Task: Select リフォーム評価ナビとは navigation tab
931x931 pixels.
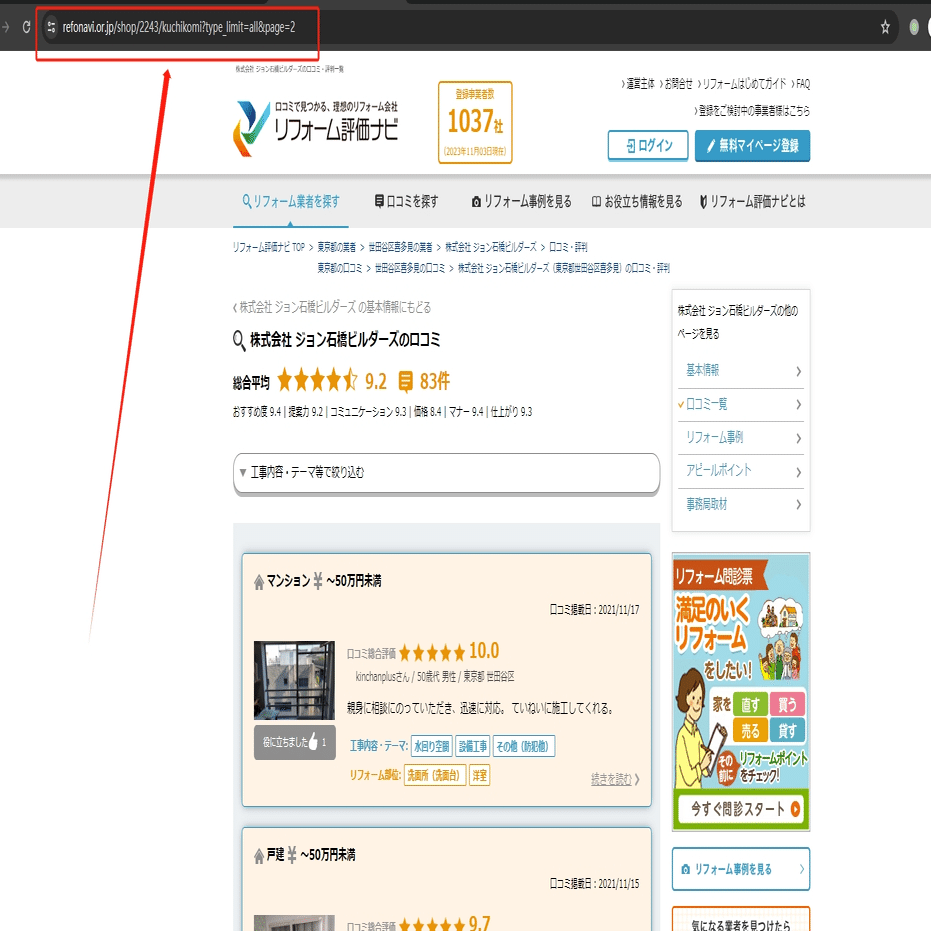Action: 752,201
